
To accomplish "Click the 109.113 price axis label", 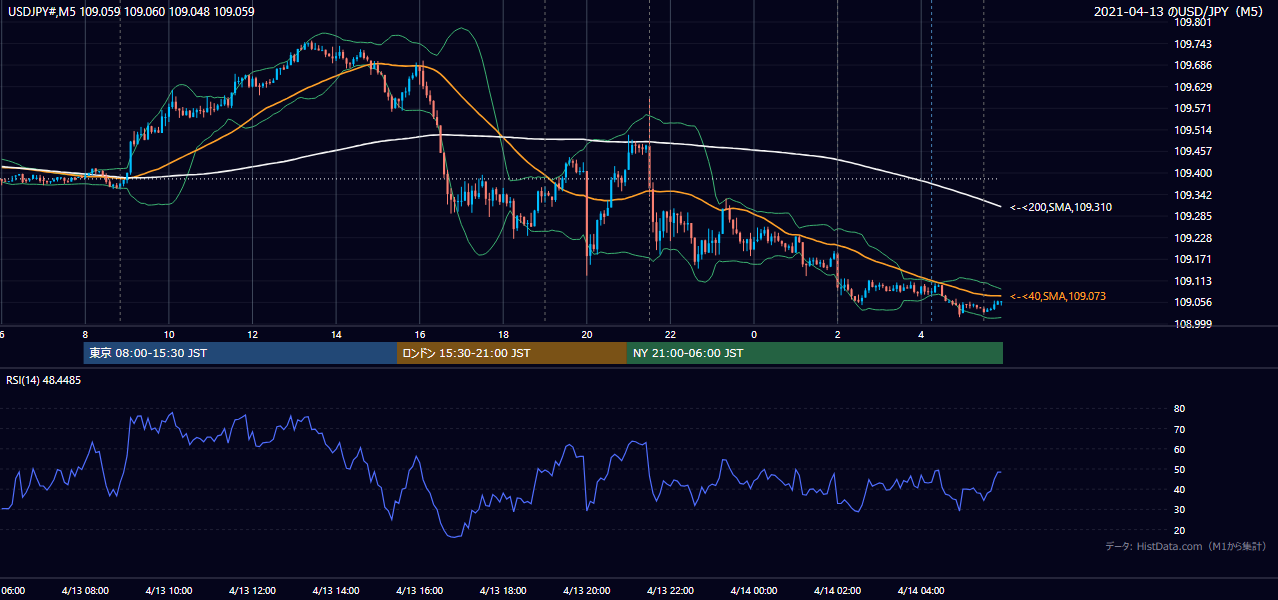I will coord(1192,281).
